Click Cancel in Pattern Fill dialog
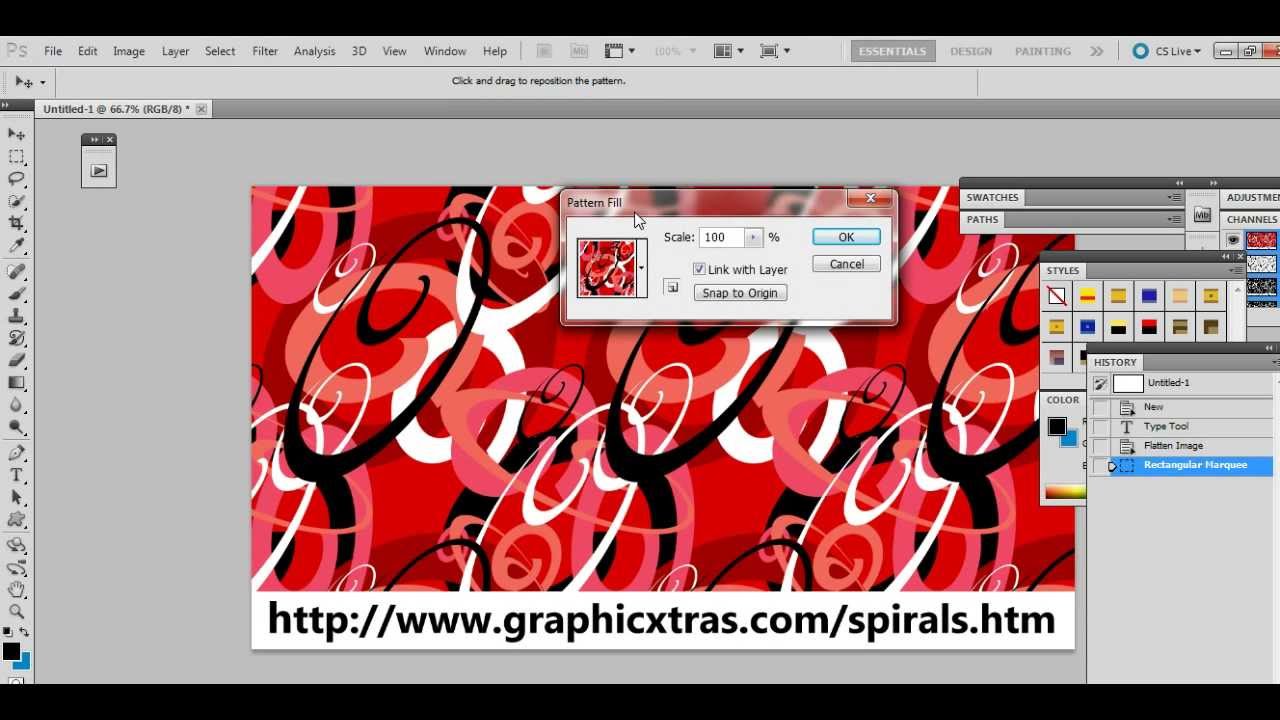 pyautogui.click(x=846, y=265)
